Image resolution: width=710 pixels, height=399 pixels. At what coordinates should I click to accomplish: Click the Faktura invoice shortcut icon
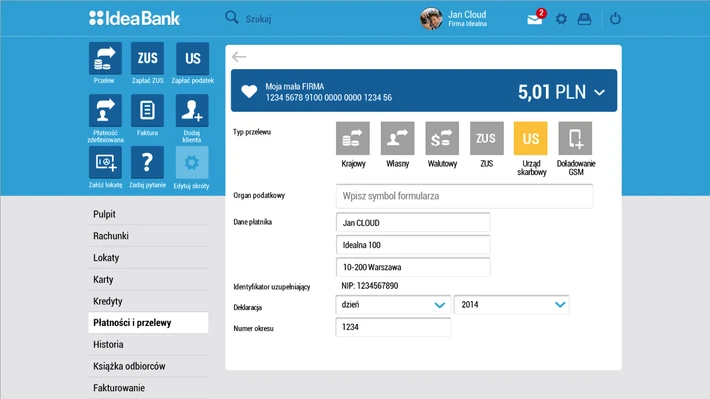coord(147,111)
